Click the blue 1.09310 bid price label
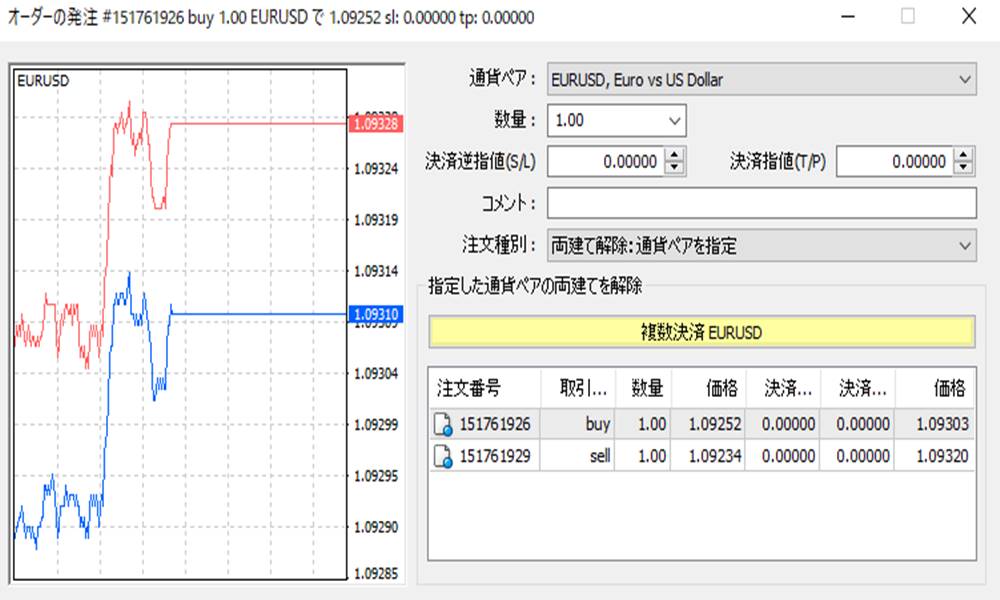The width and height of the screenshot is (1000, 600). pyautogui.click(x=376, y=314)
